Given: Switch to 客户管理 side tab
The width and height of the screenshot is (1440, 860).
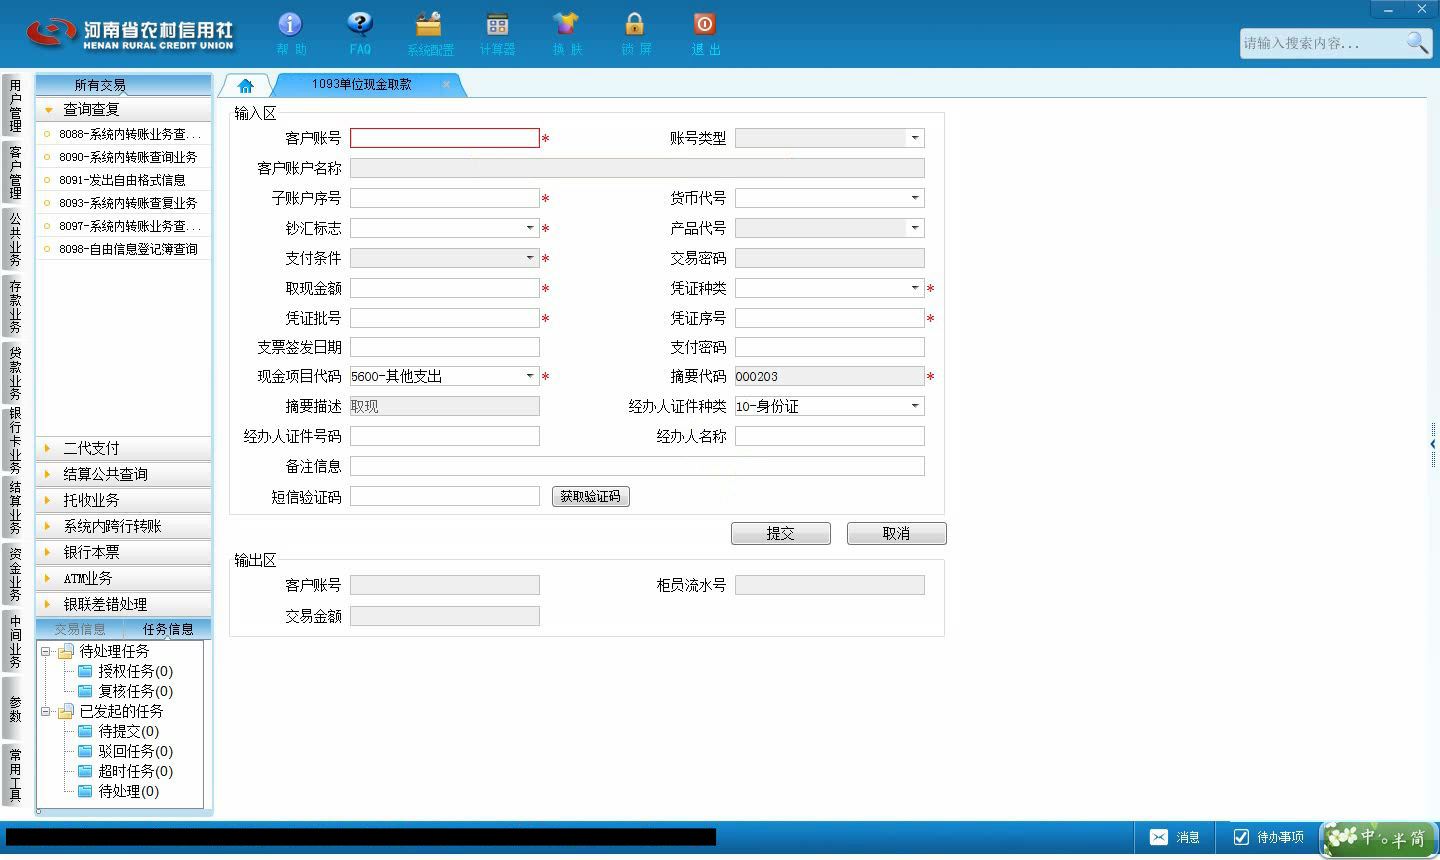Looking at the screenshot, I should pyautogui.click(x=15, y=172).
